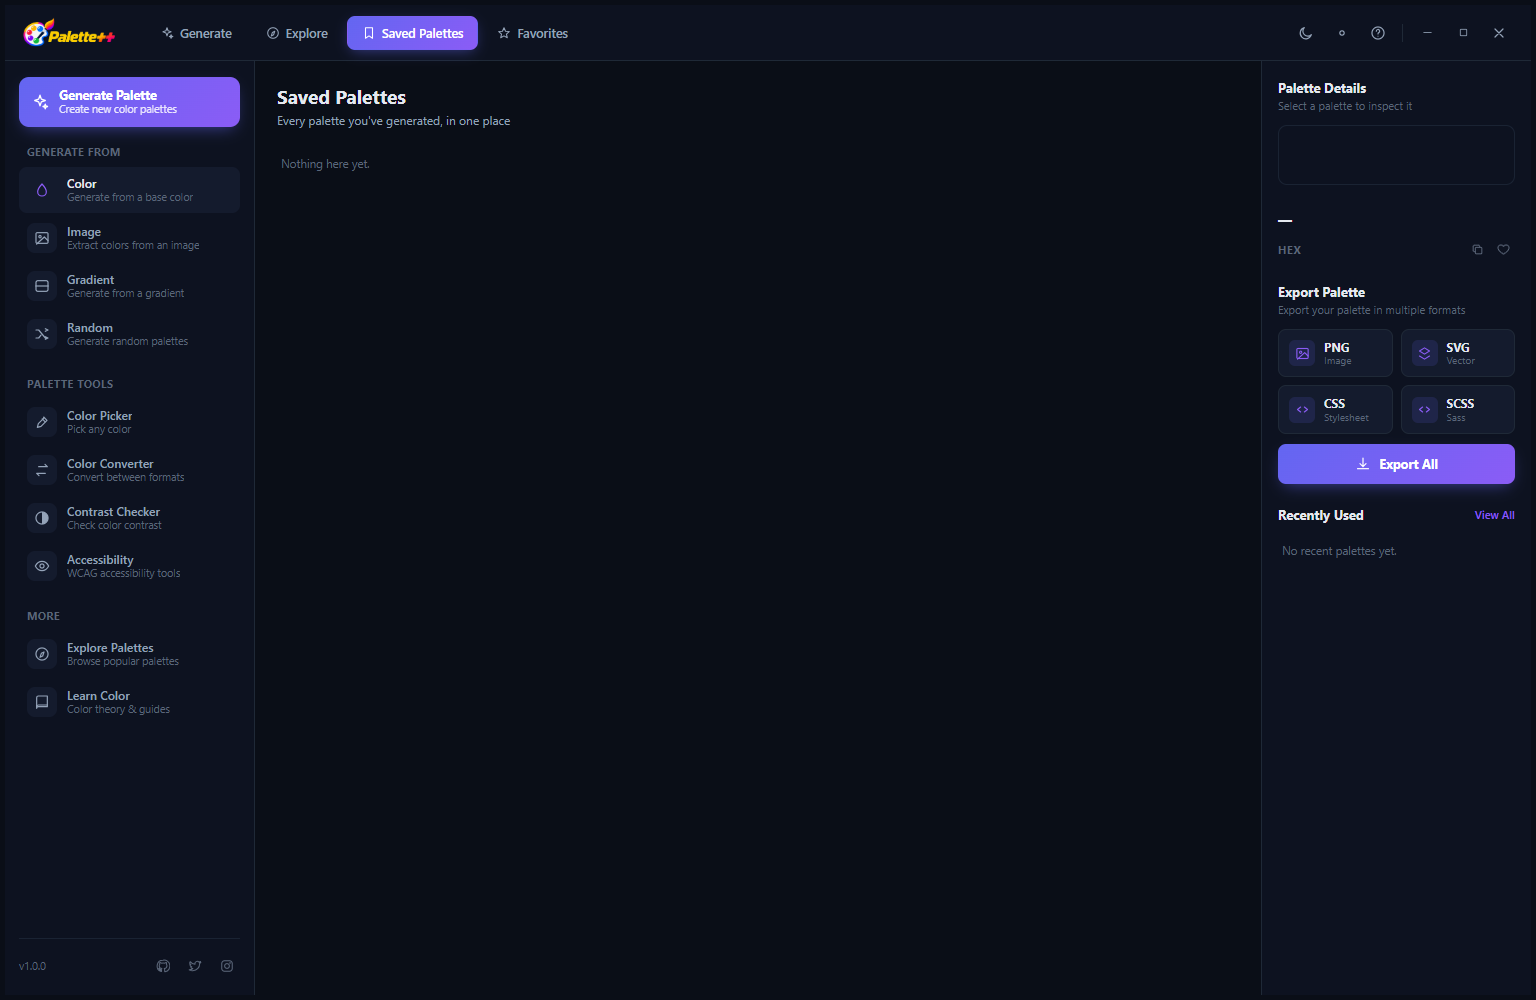Launch the Contrast Checker icon

pyautogui.click(x=42, y=518)
